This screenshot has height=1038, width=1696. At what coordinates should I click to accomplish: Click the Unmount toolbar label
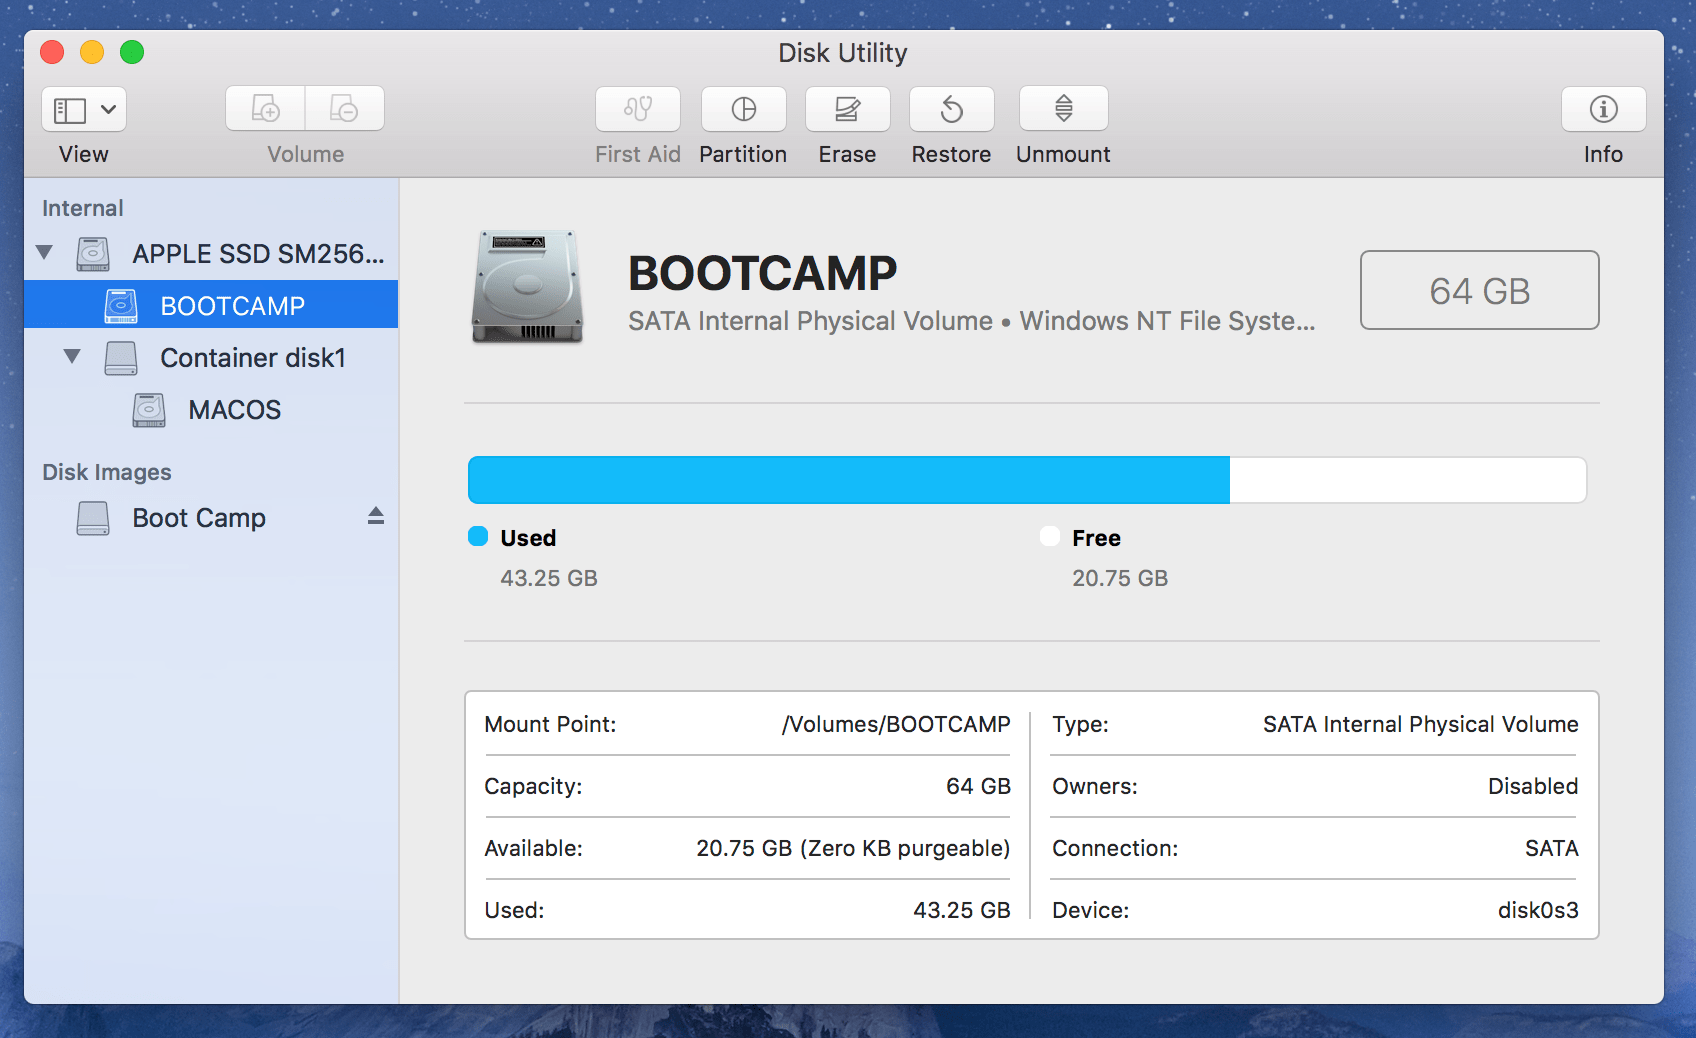[x=1063, y=154]
